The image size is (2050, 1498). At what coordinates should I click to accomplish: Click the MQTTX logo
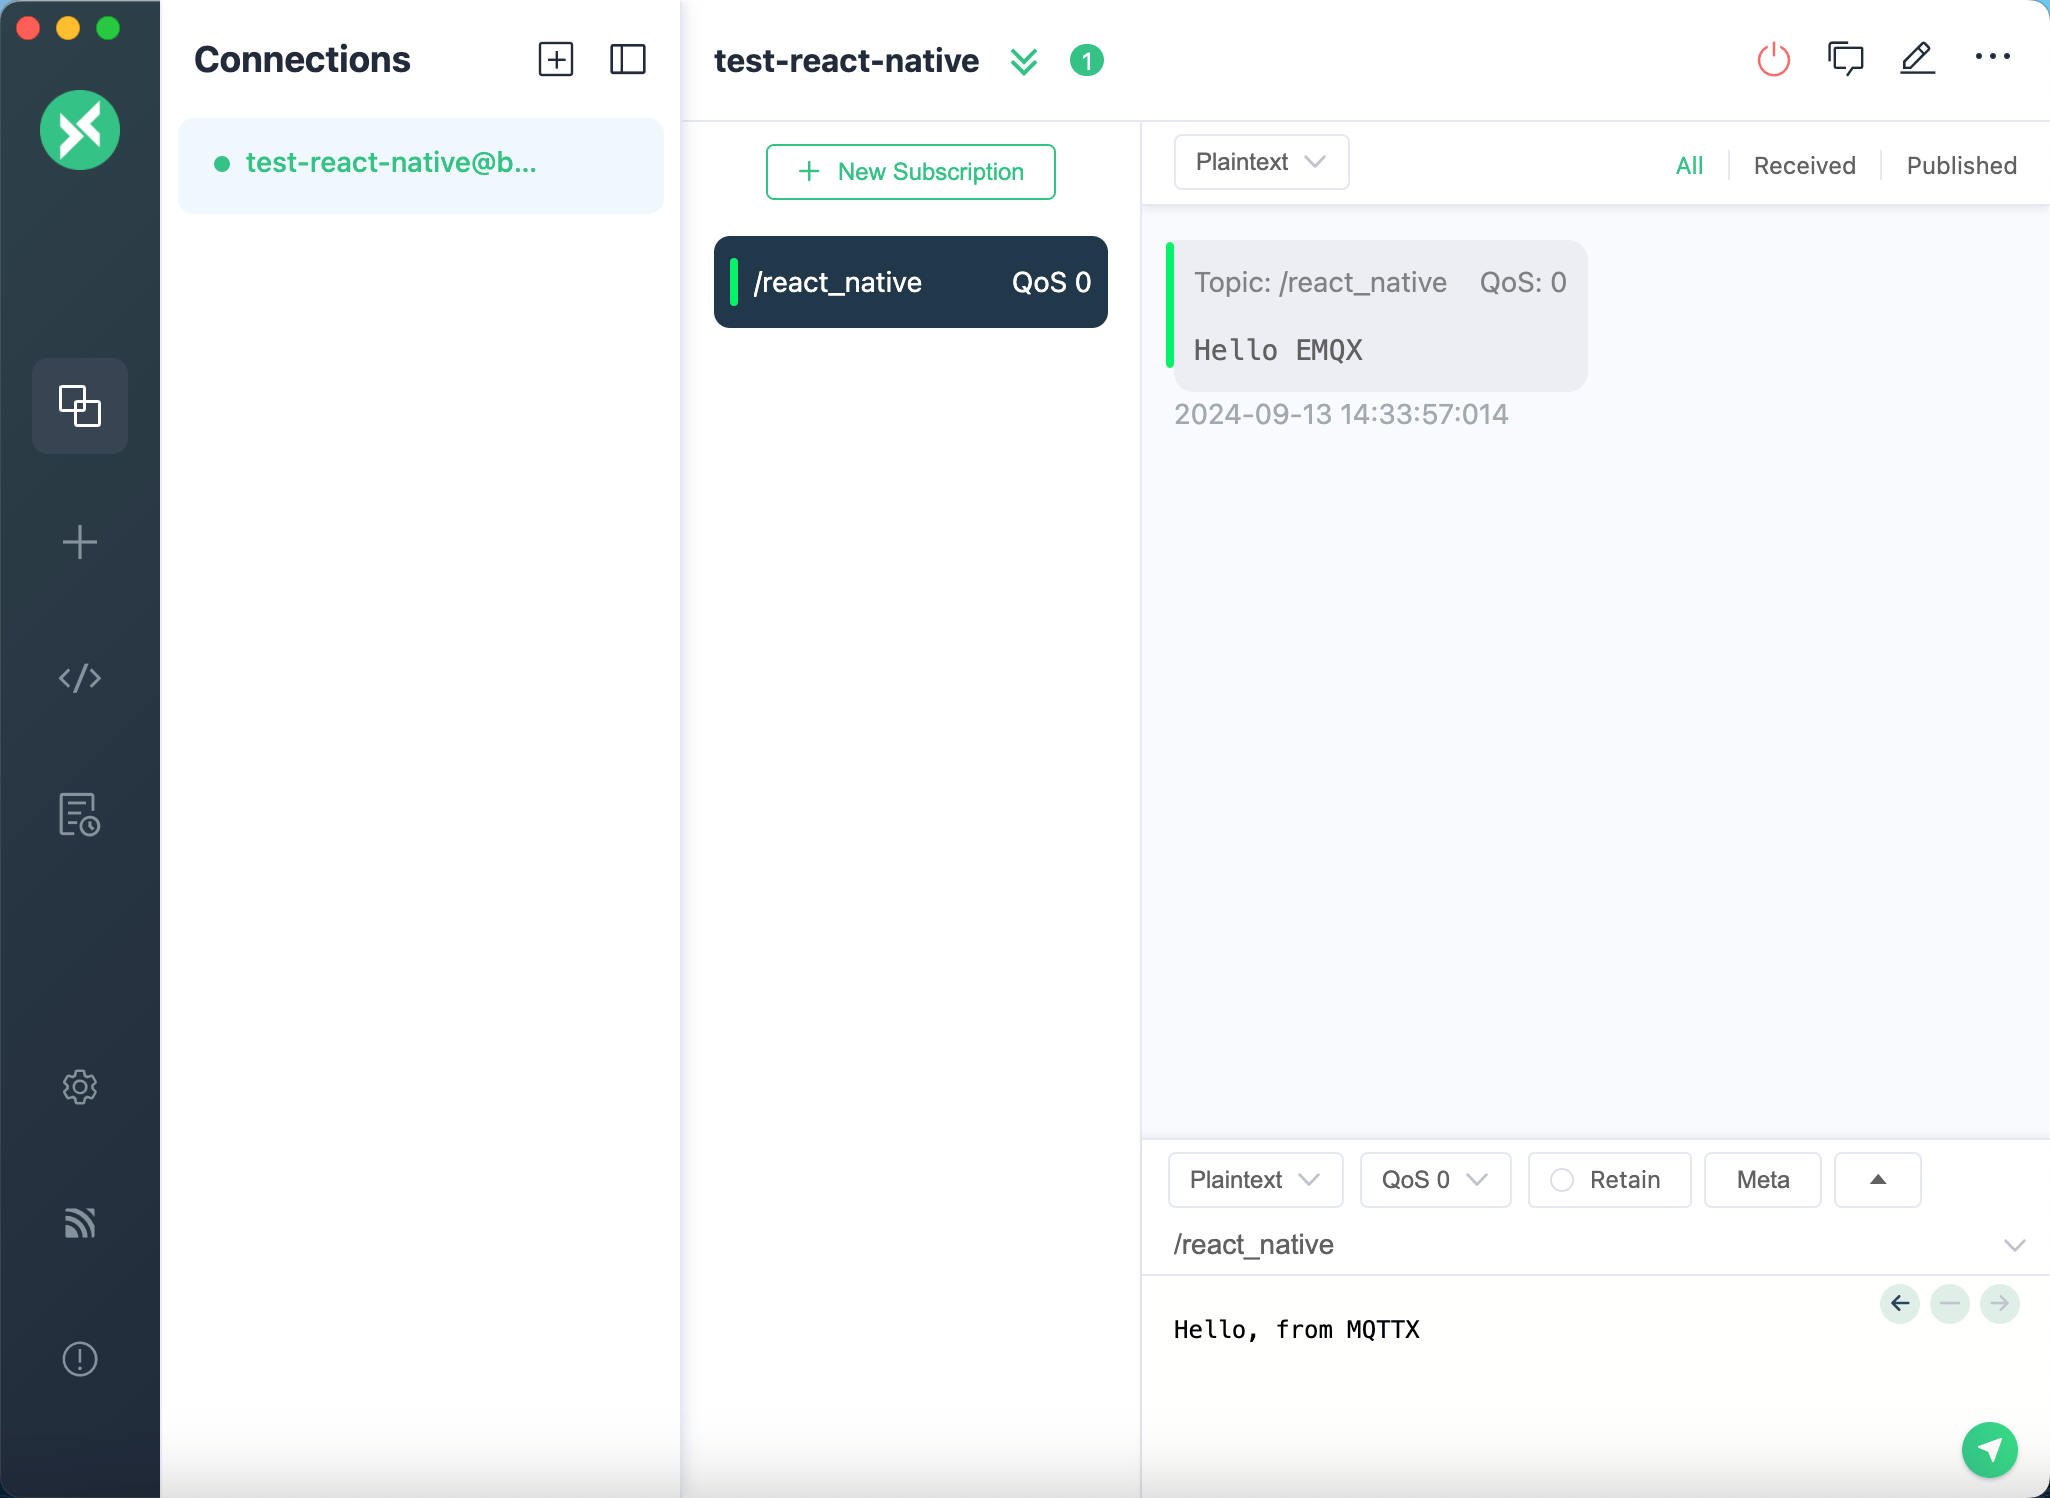click(x=79, y=129)
